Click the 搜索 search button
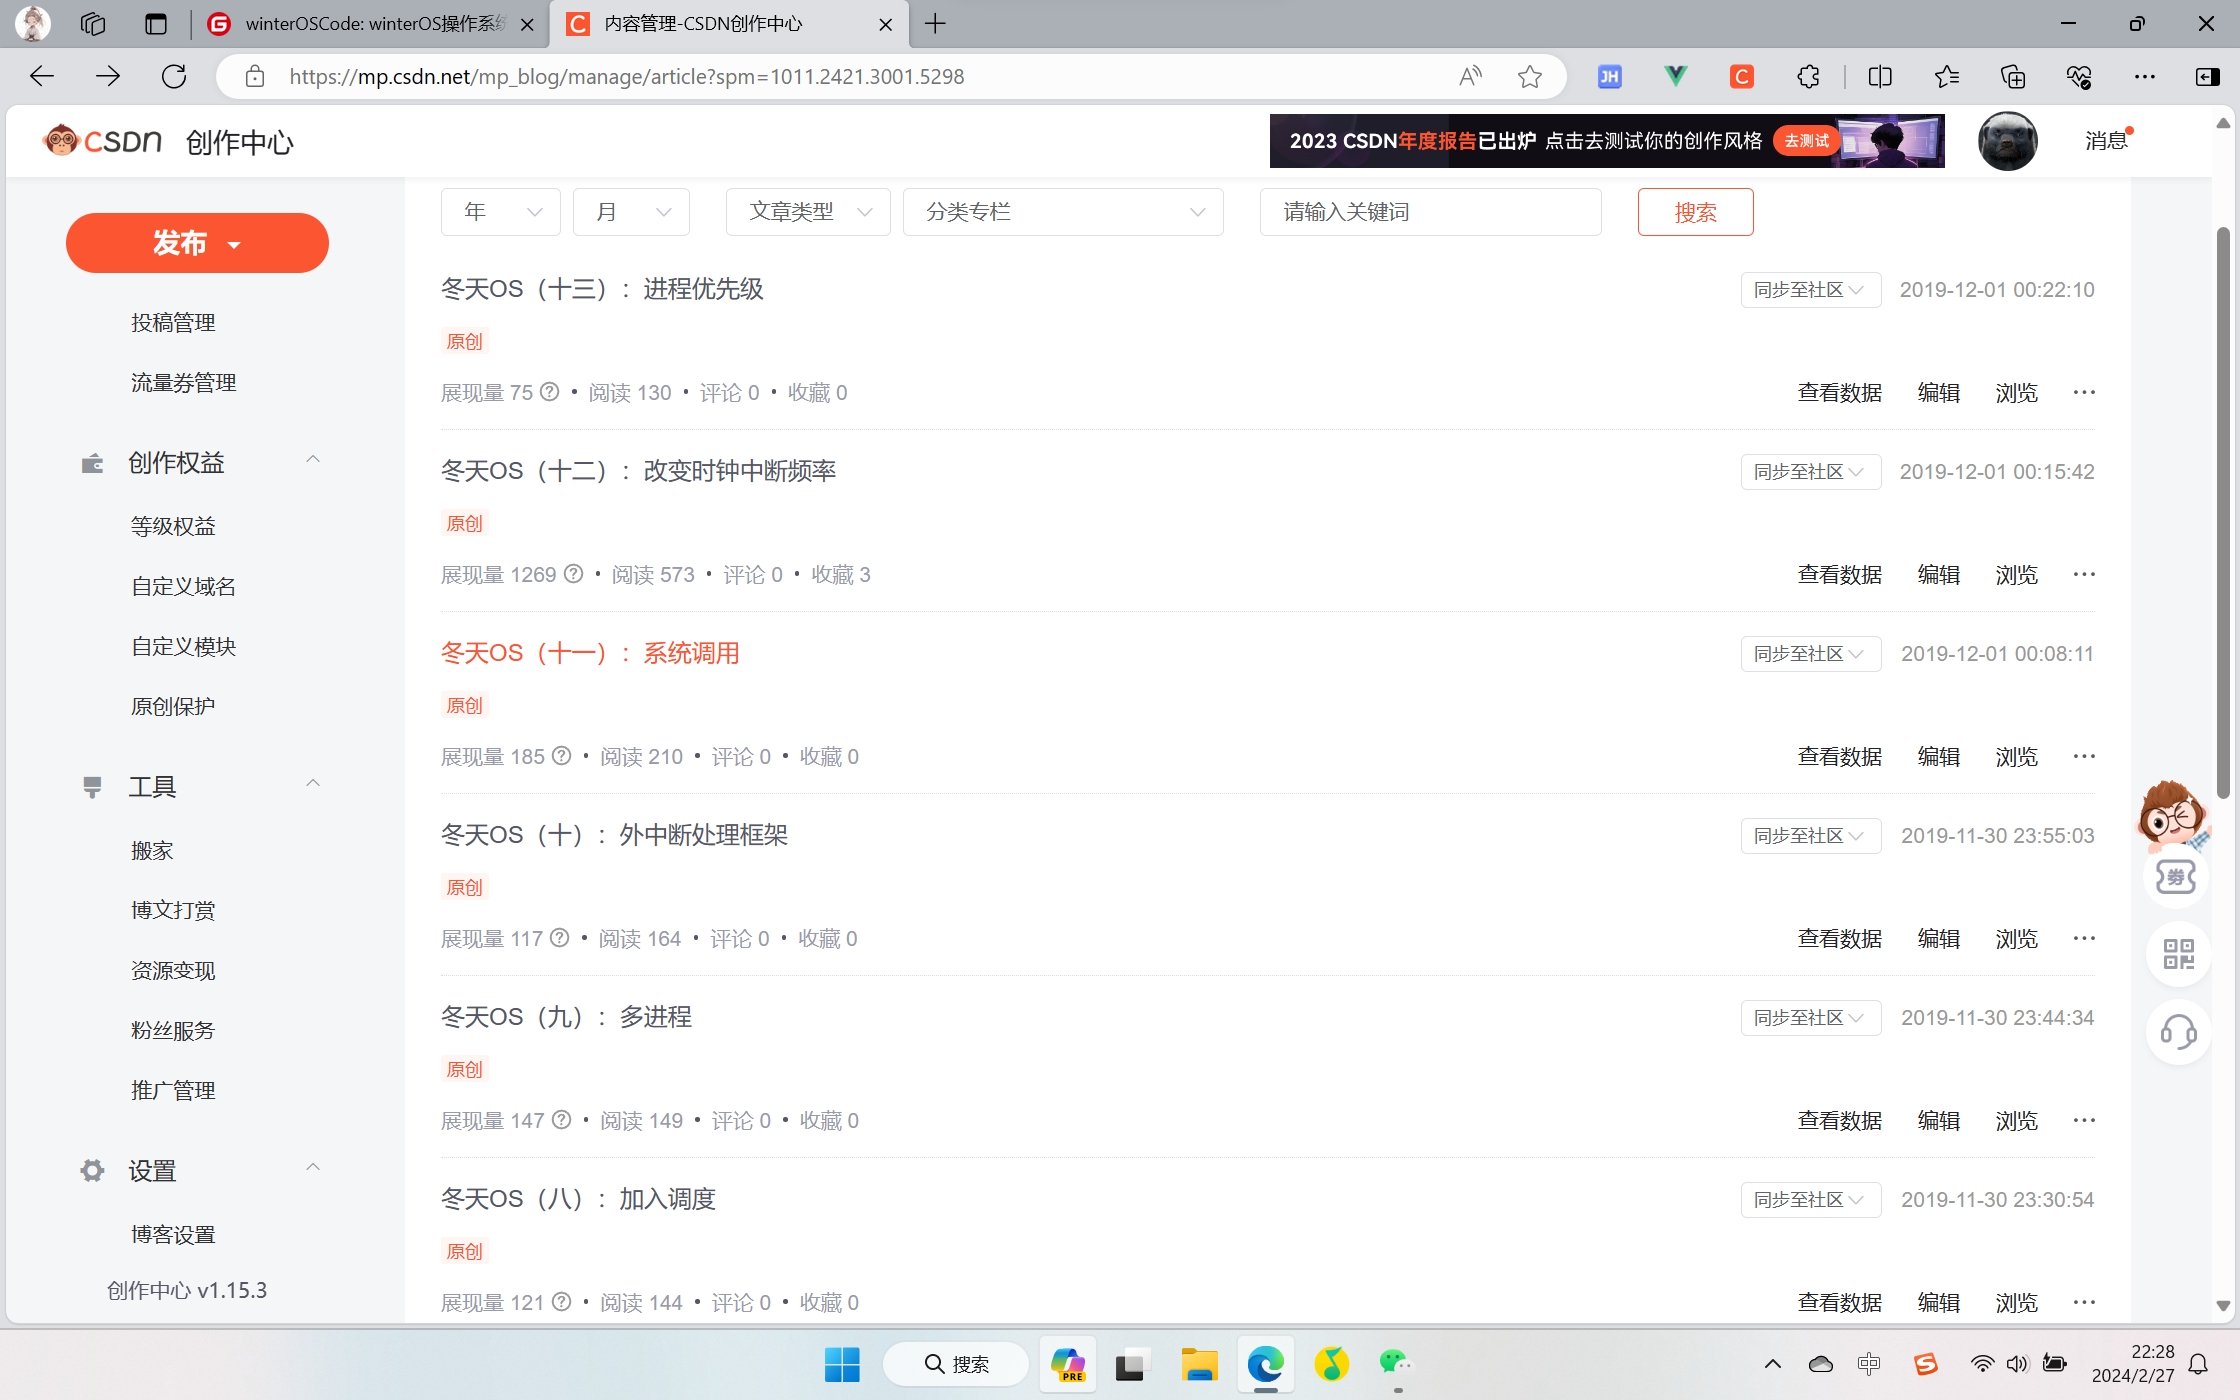 [1695, 212]
